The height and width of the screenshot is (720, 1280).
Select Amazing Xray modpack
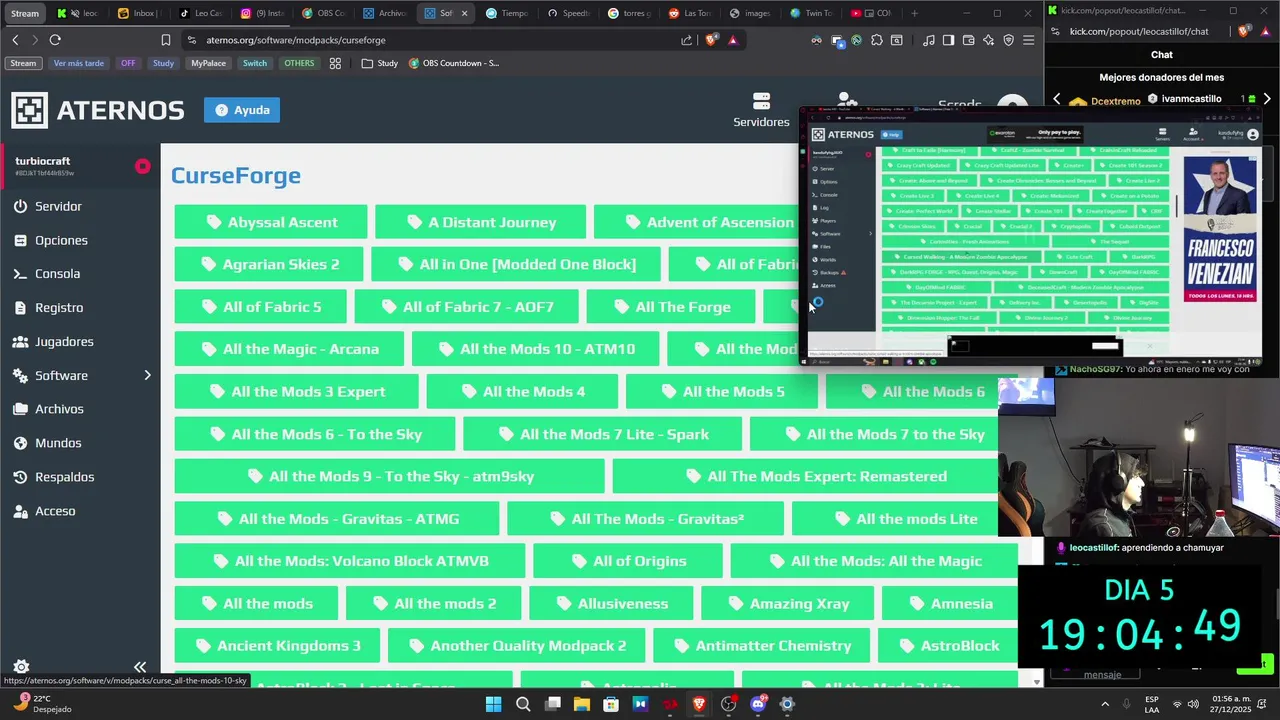click(x=787, y=603)
